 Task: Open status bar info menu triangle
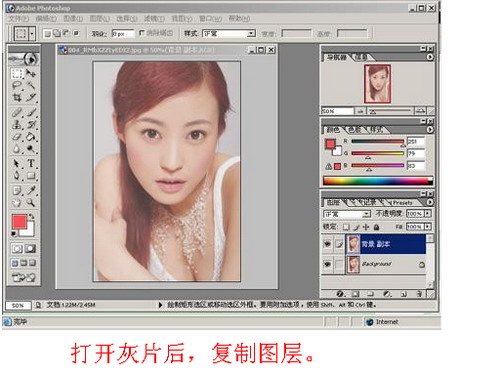click(160, 305)
